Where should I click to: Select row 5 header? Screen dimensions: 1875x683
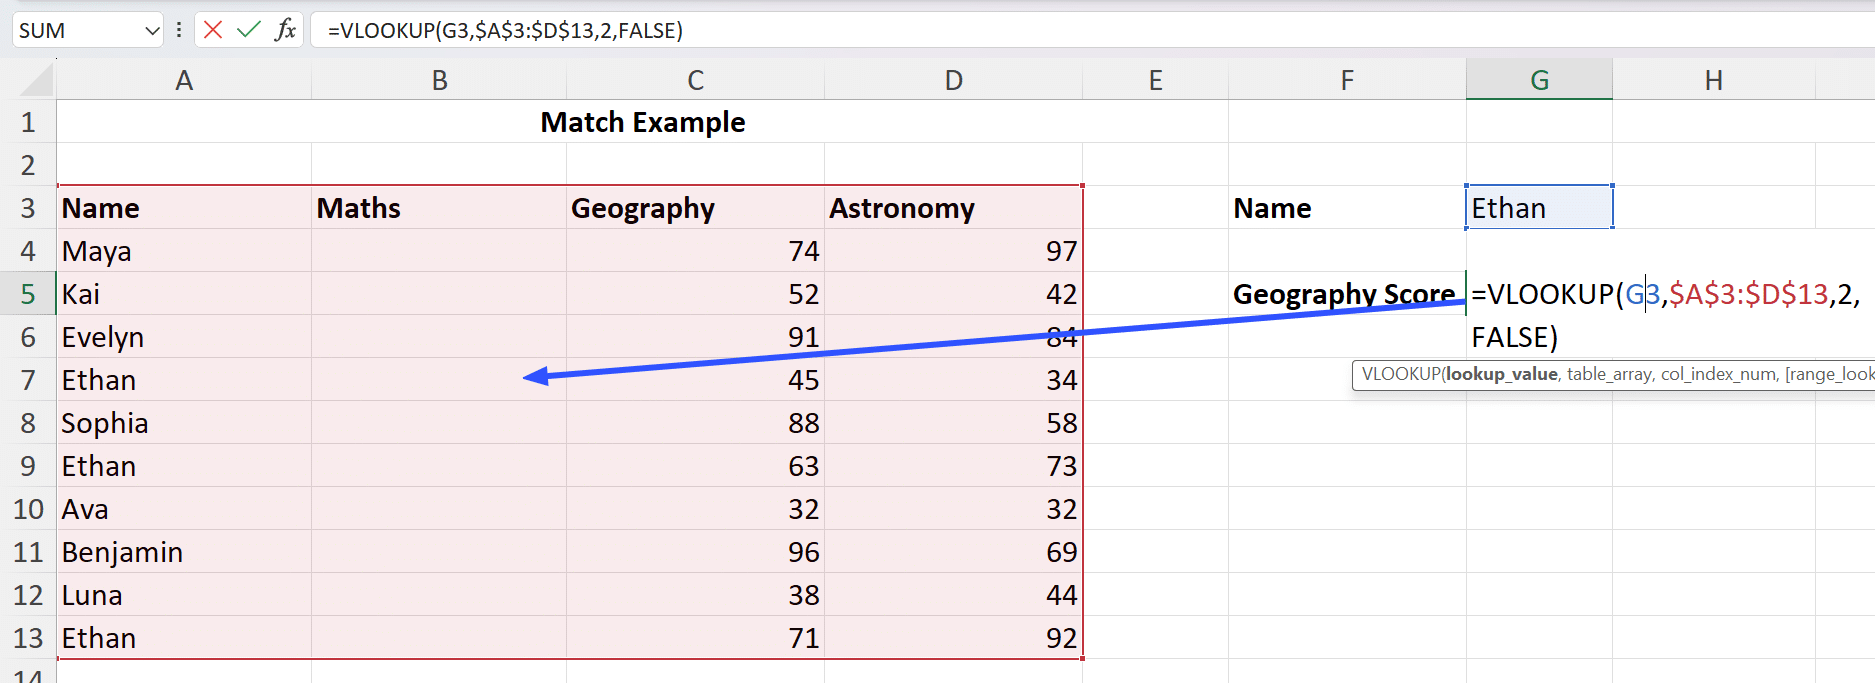[28, 294]
